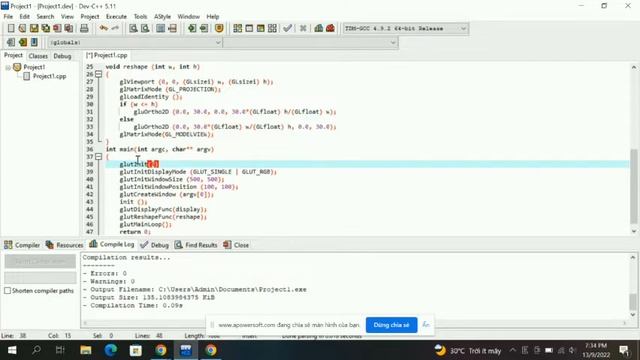Viewport: 640px width, 360px height.
Task: Open the Execute menu
Action: 116,16
